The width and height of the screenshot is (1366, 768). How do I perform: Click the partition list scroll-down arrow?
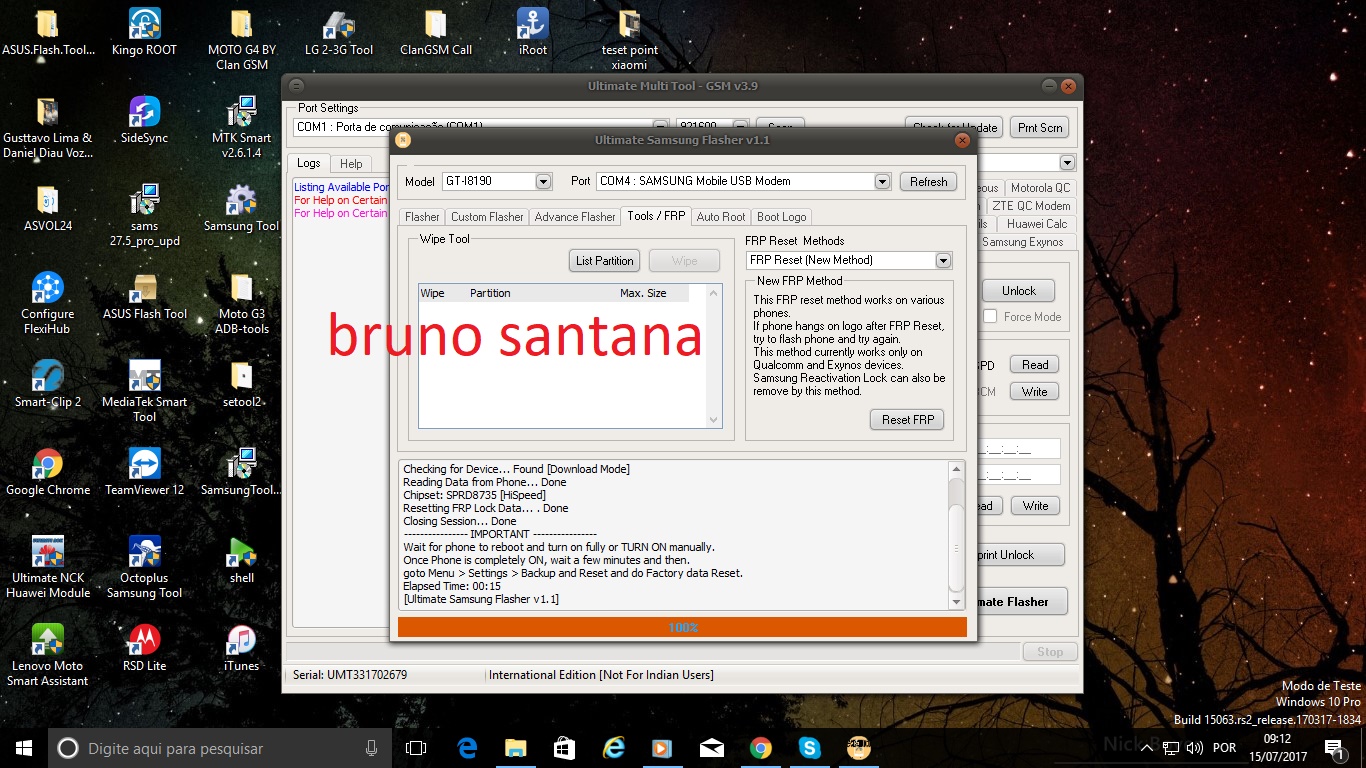714,420
